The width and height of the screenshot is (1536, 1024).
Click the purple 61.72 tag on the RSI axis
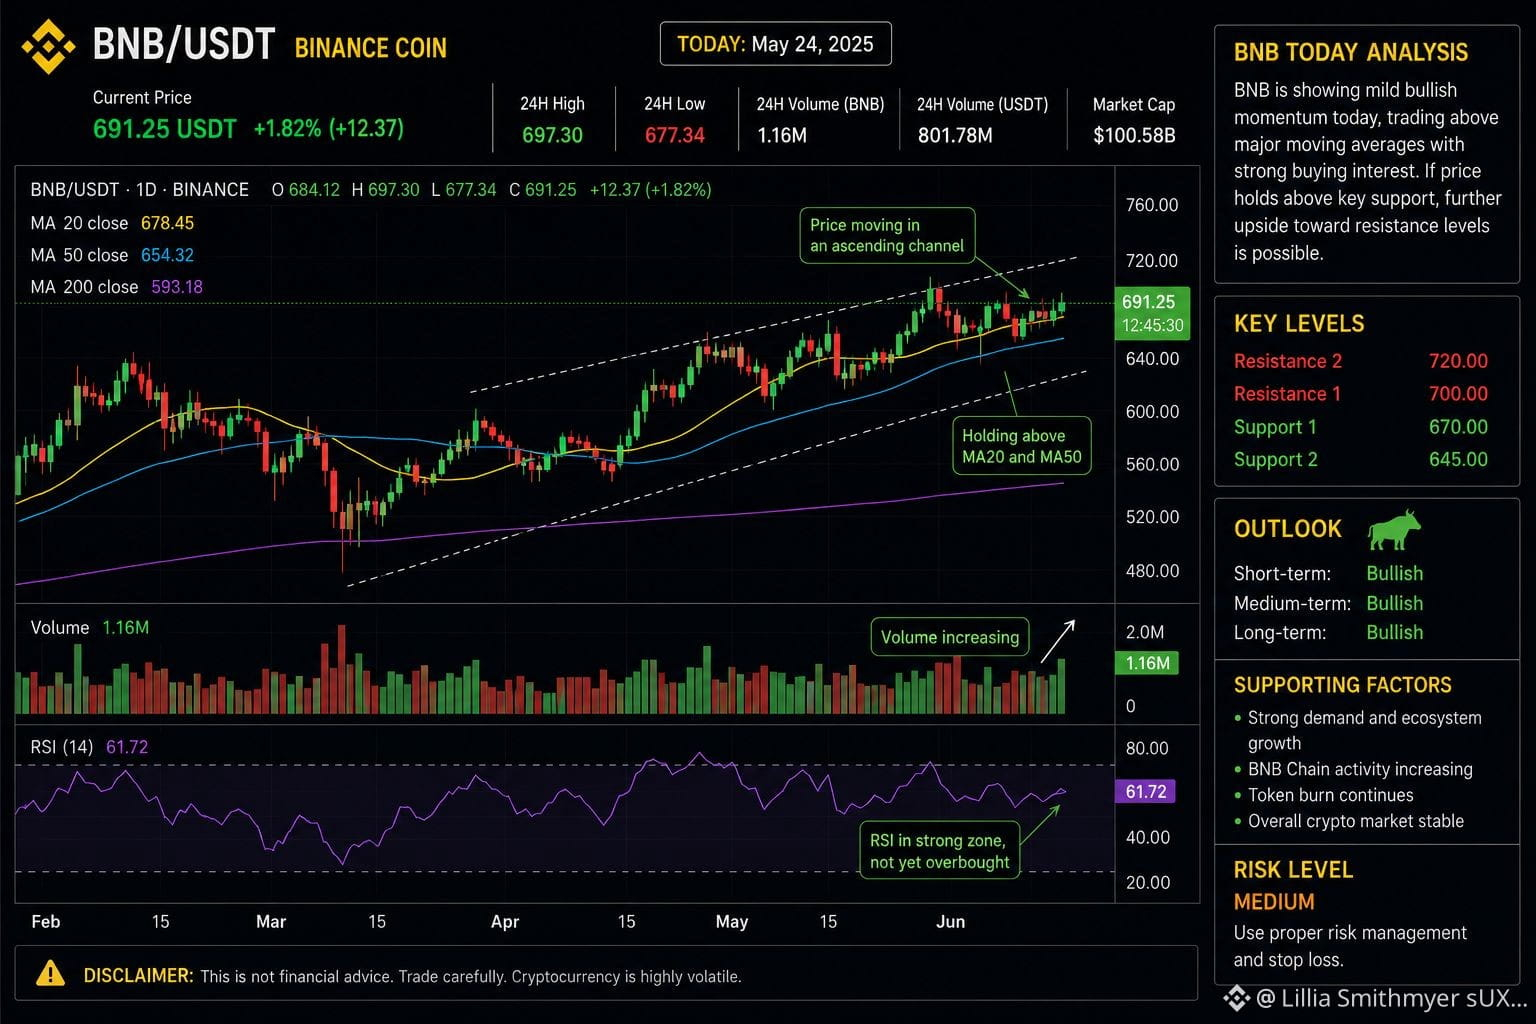click(x=1146, y=792)
